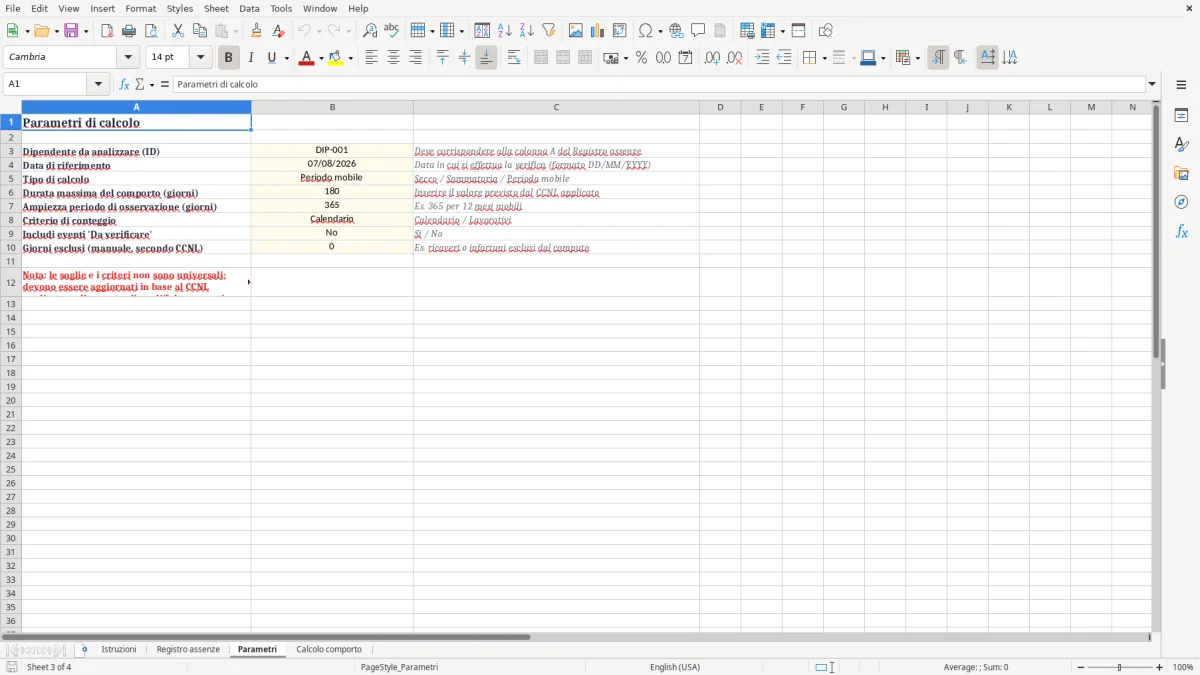Click the Clone Formatting paintbrush icon
The image size is (1200, 675).
pyautogui.click(x=257, y=31)
